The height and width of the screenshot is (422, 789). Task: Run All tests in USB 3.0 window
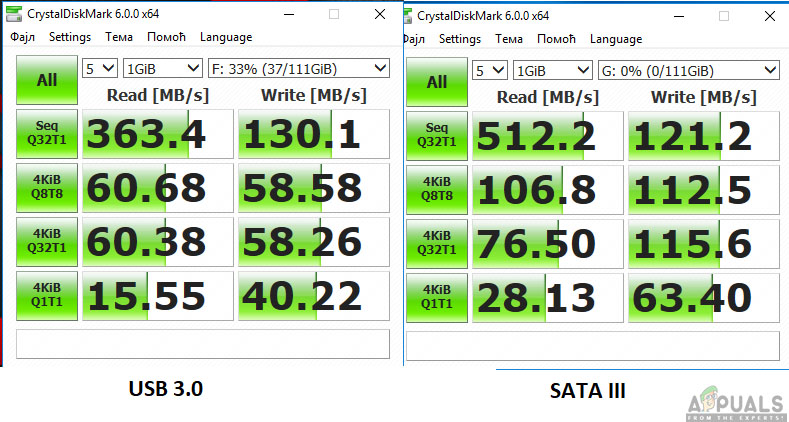click(47, 80)
